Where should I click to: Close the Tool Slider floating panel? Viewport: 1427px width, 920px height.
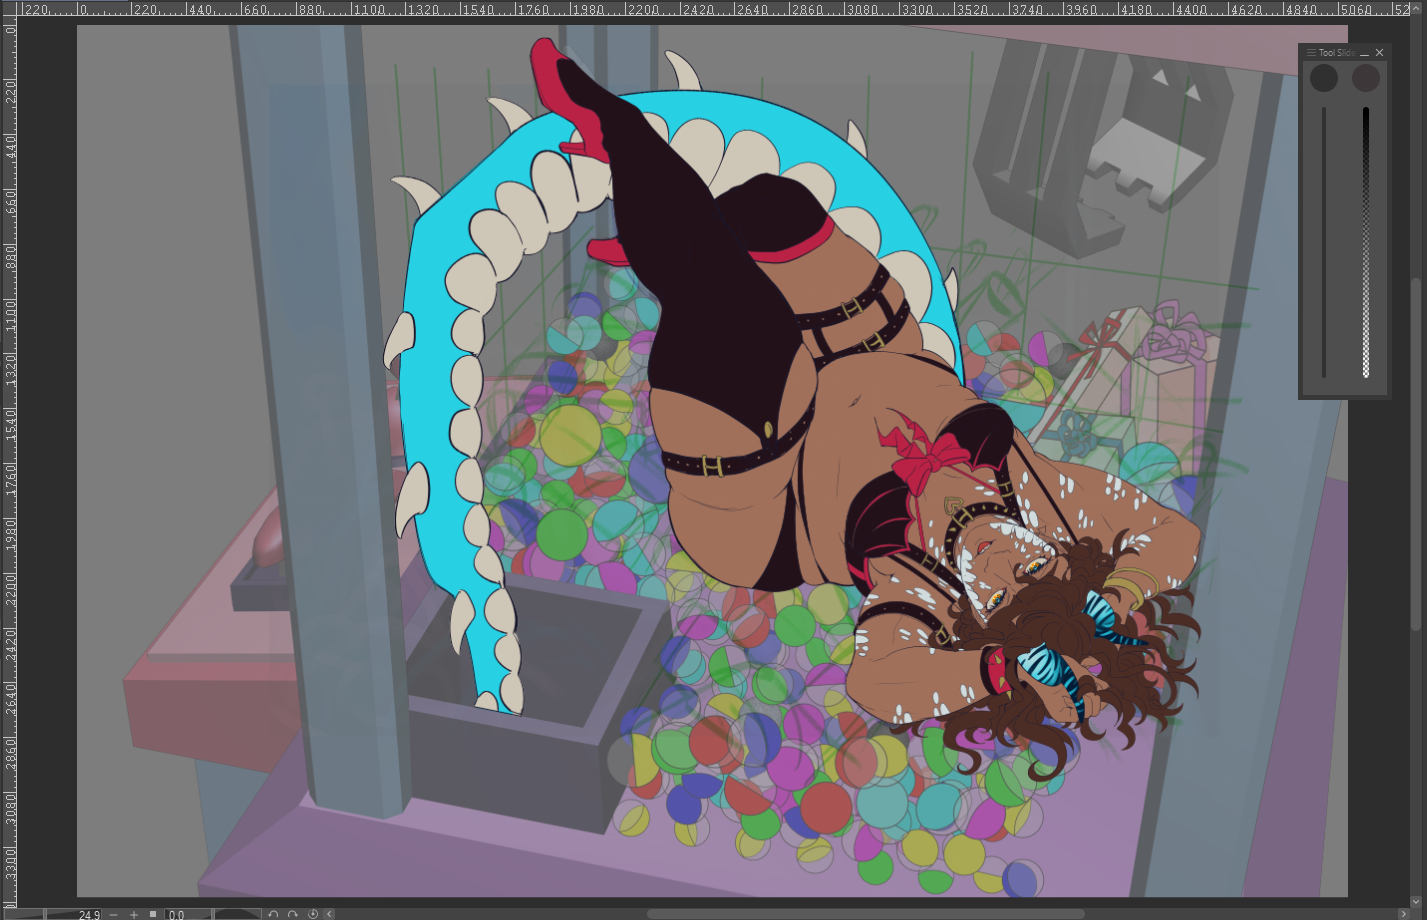tap(1380, 53)
